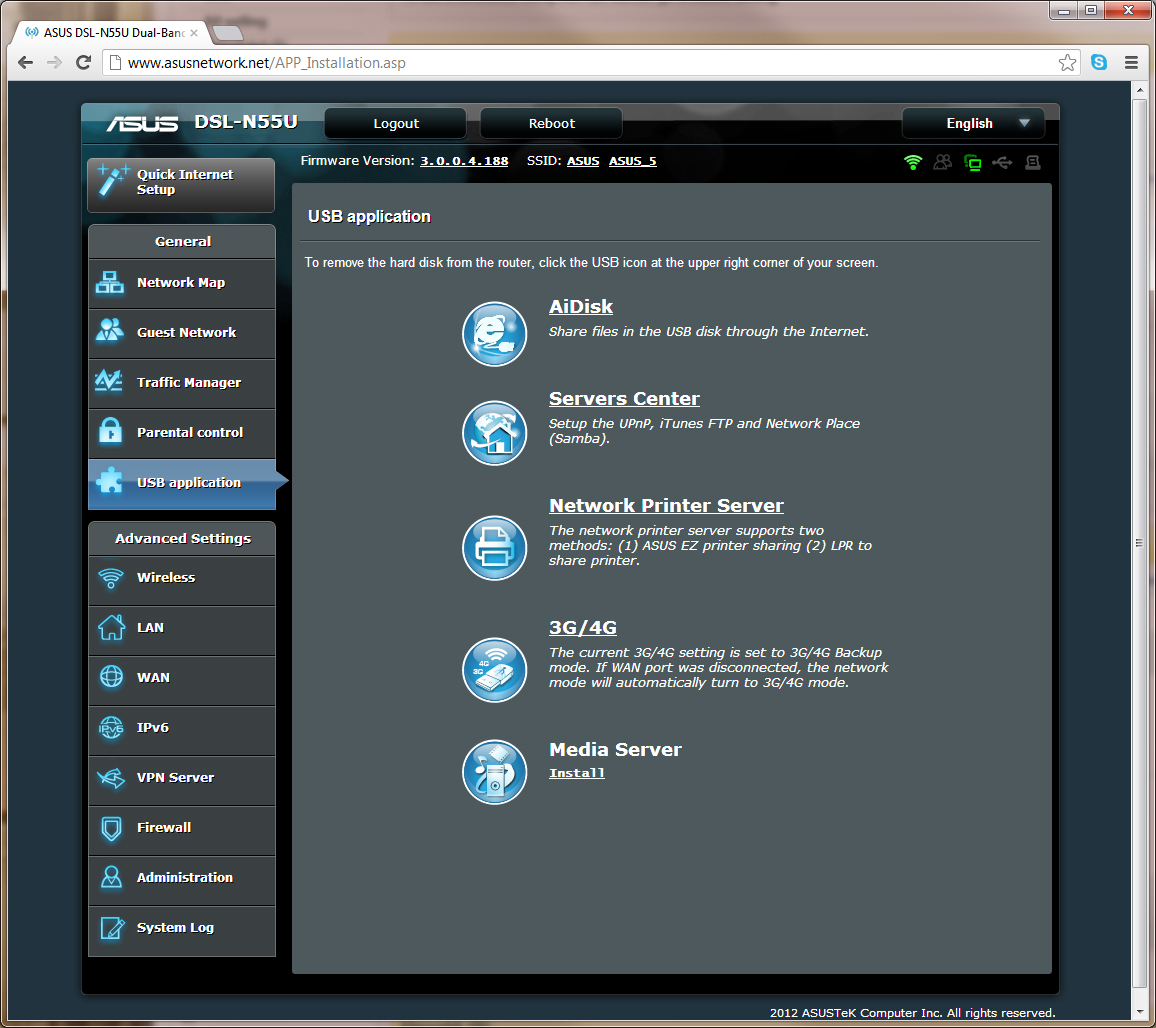The height and width of the screenshot is (1028, 1156).
Task: Click the Logout button
Action: 396,123
